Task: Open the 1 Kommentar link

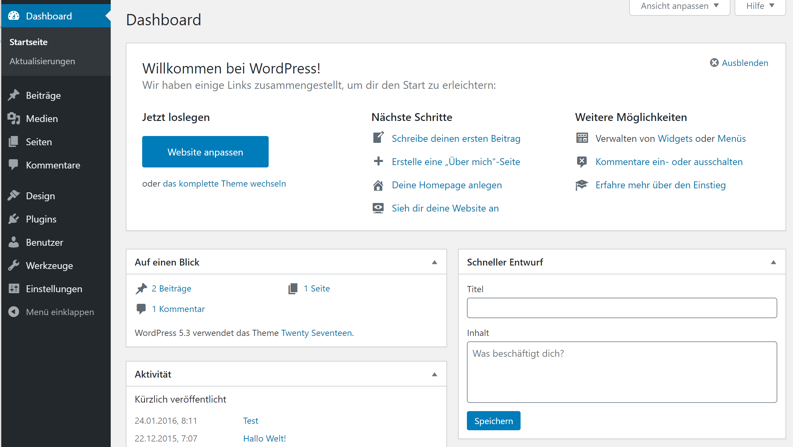Action: click(178, 309)
